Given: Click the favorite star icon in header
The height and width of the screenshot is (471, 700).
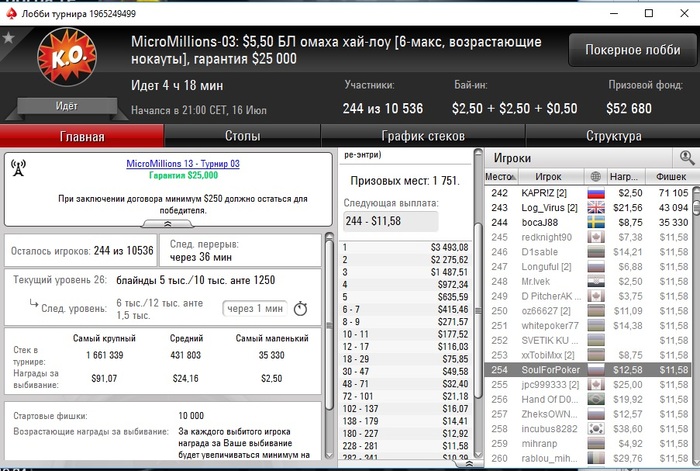Looking at the screenshot, I should pos(8,38).
